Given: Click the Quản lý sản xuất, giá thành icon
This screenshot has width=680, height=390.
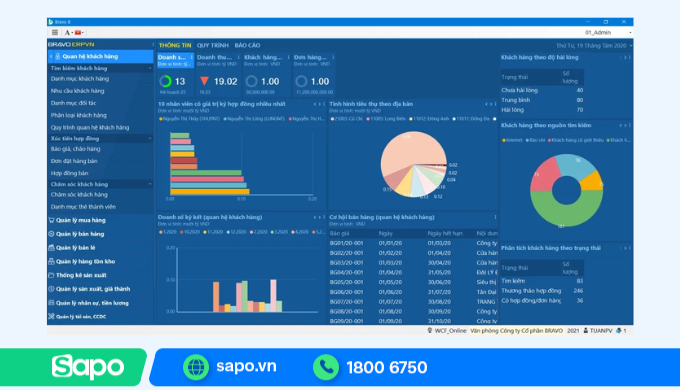Looking at the screenshot, I should pyautogui.click(x=51, y=289).
